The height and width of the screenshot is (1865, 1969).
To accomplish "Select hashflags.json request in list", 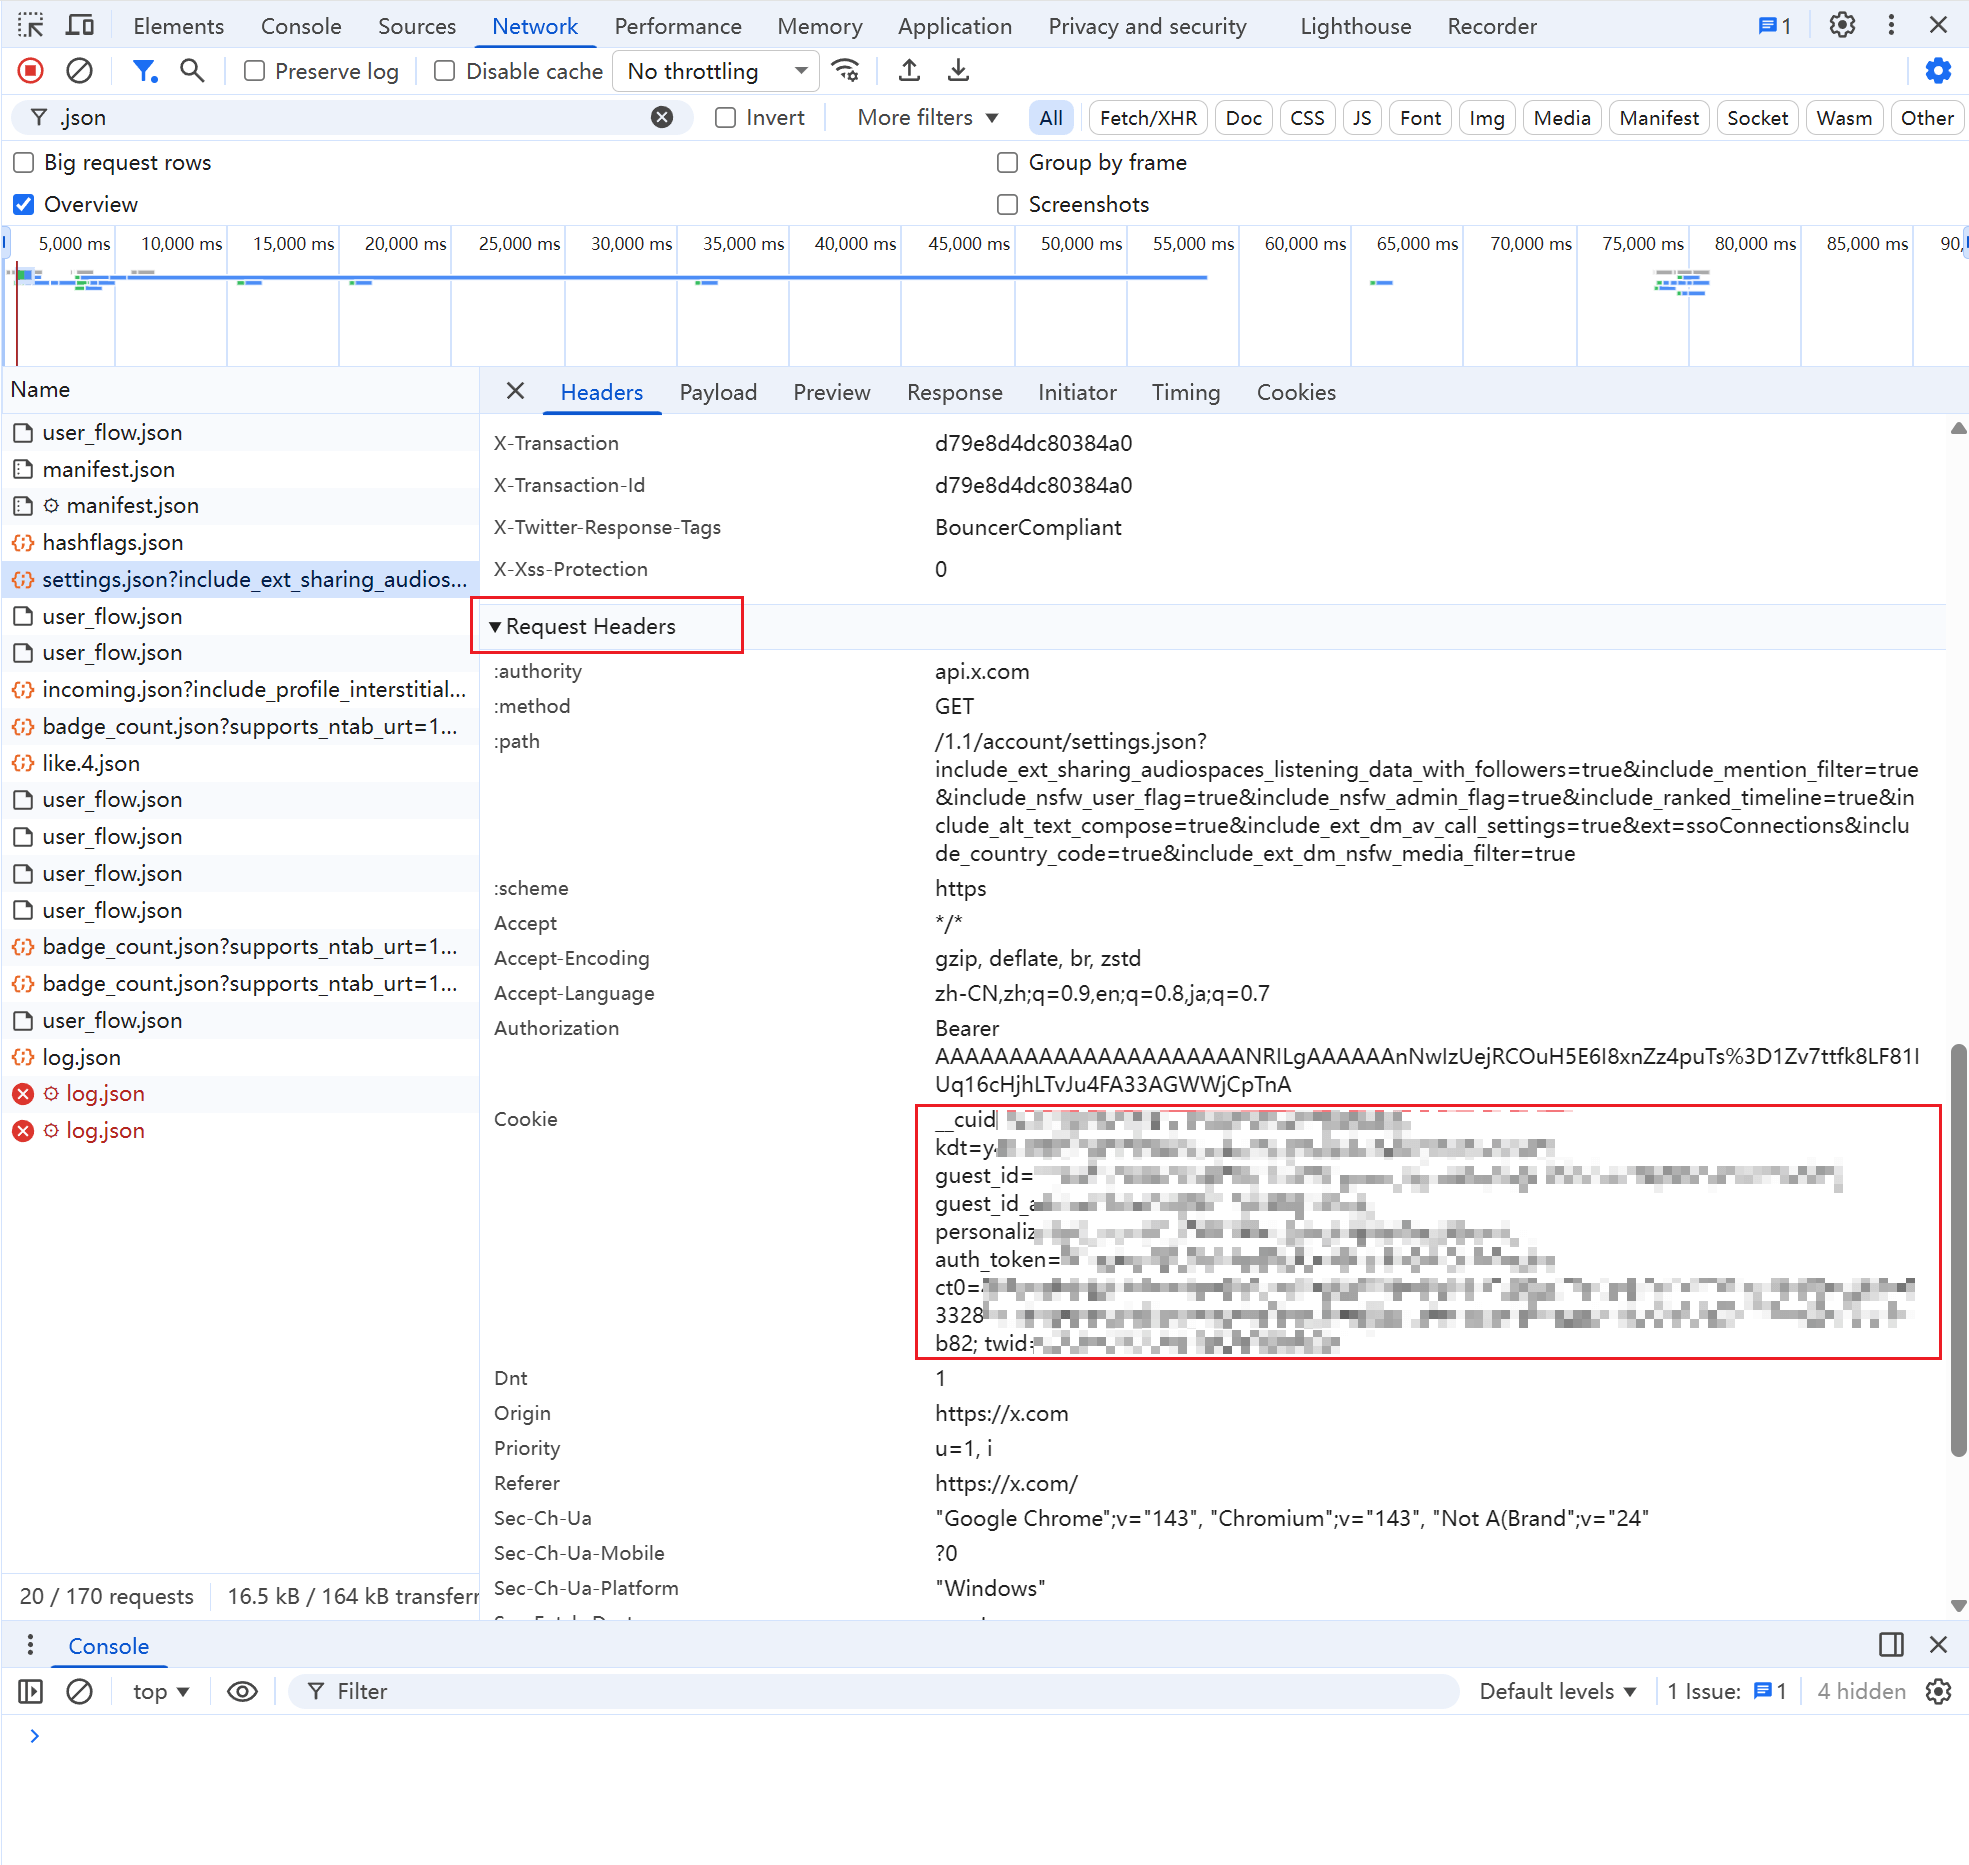I will (x=112, y=543).
